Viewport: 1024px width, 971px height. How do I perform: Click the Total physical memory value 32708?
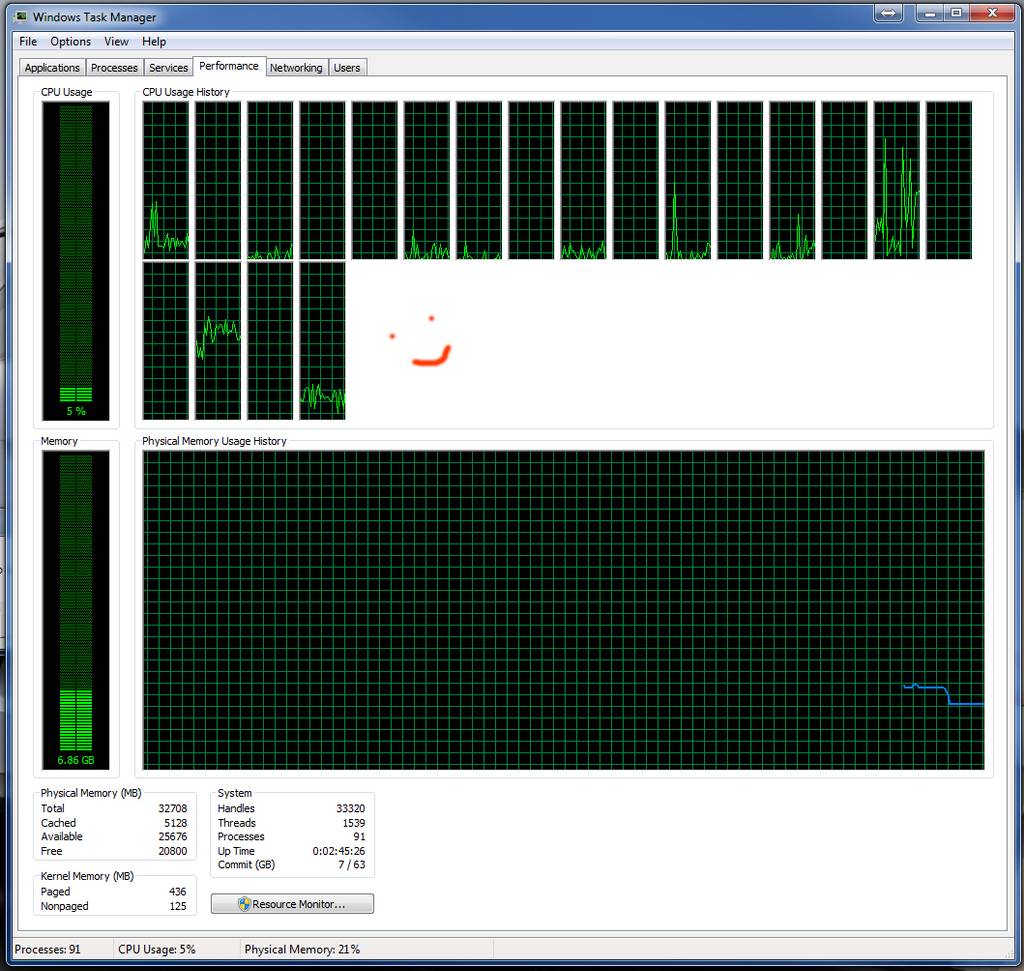pos(172,808)
